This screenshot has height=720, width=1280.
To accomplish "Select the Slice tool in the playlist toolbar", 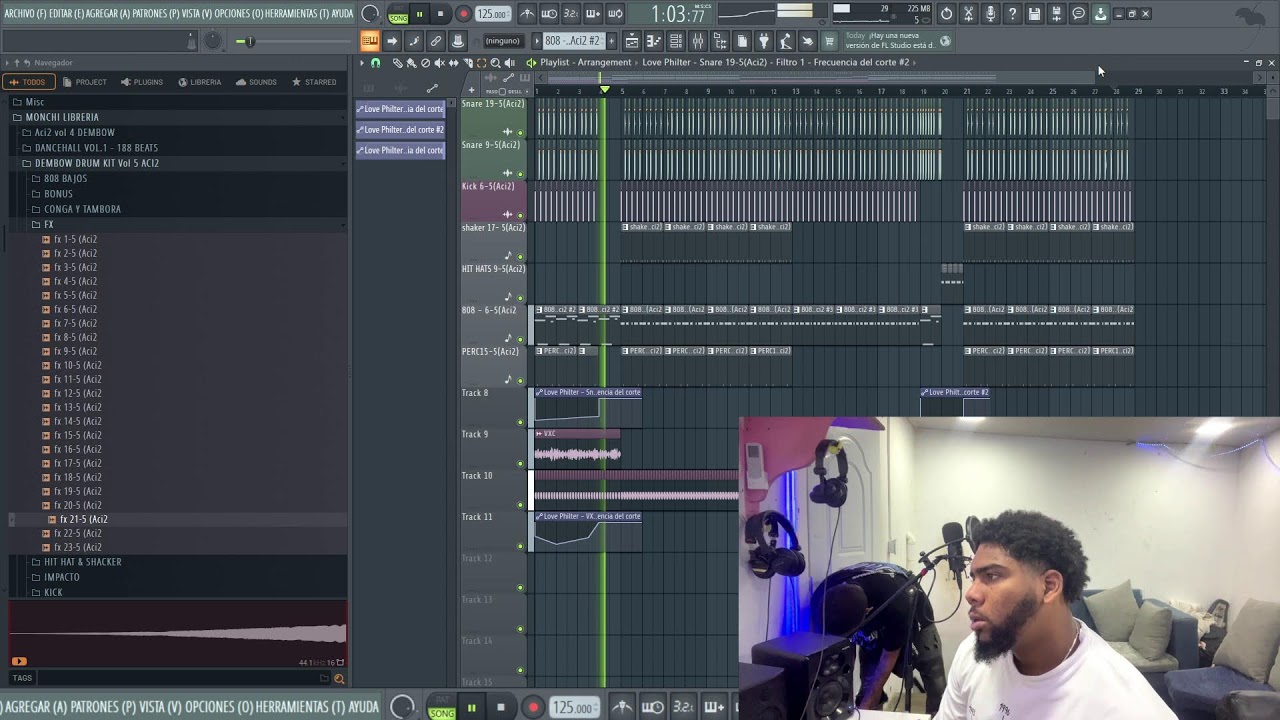I will [467, 63].
